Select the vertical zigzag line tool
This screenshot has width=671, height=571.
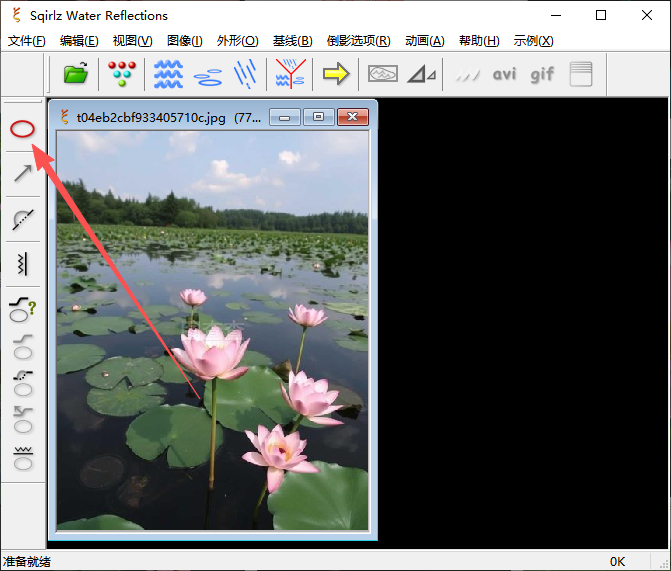(23, 264)
